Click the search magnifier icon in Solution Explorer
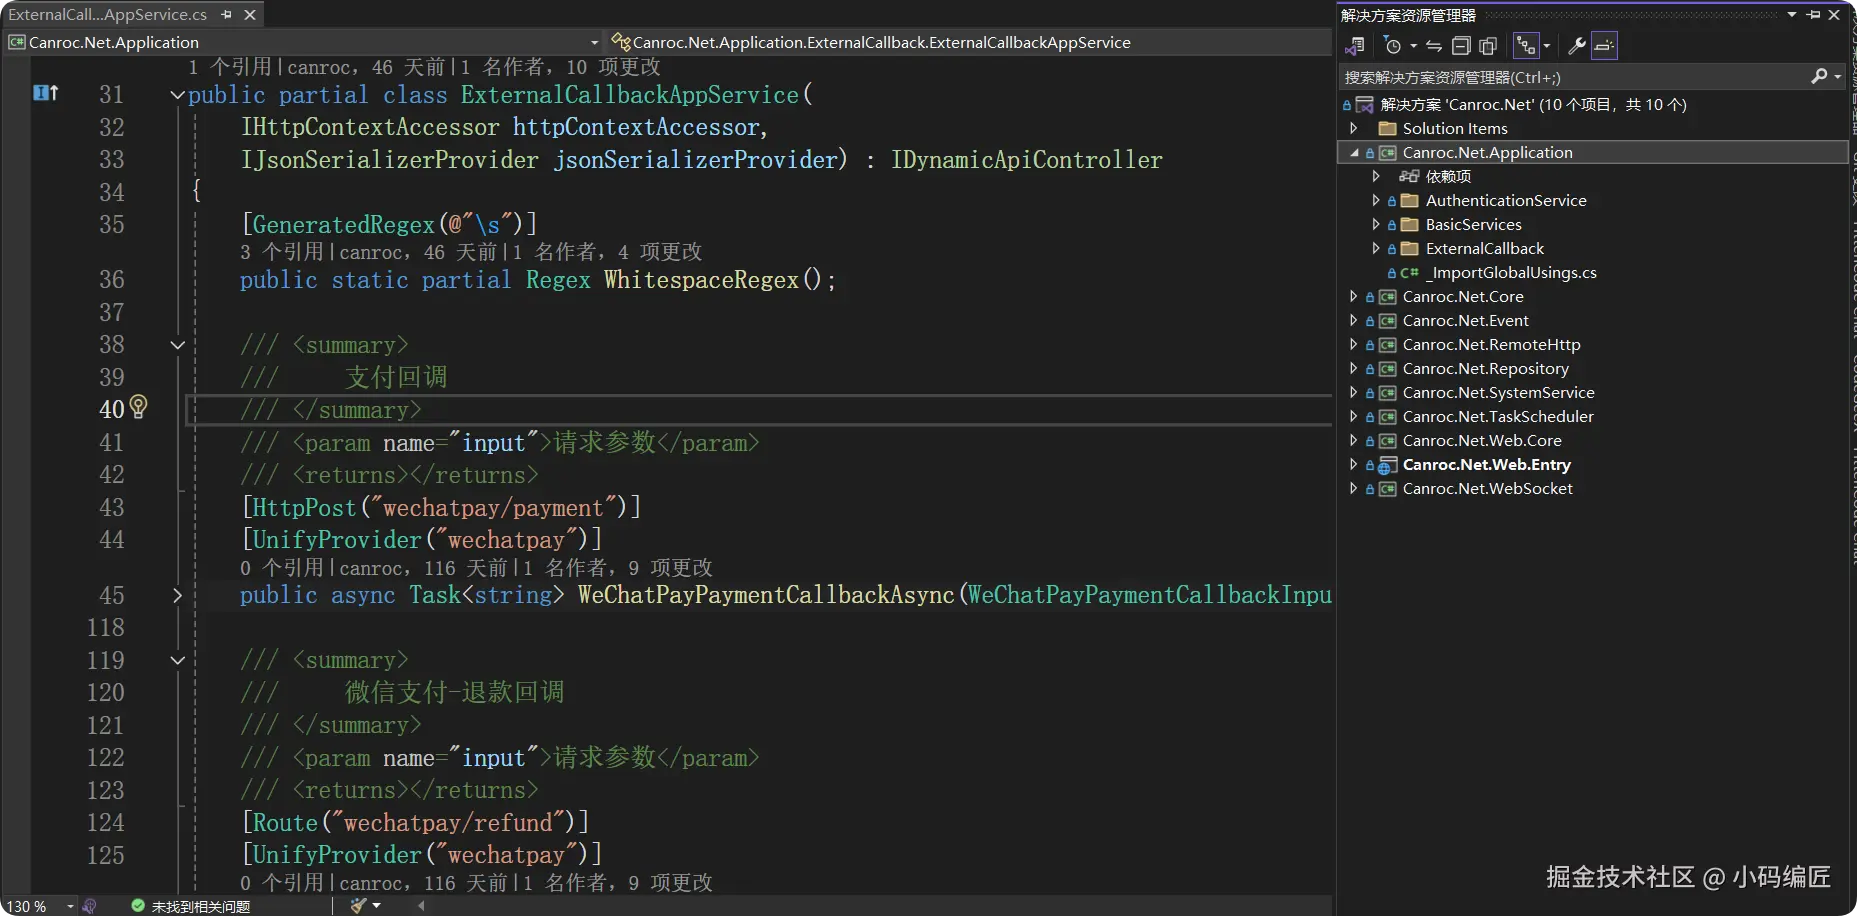Viewport: 1857px width, 916px height. coord(1819,77)
